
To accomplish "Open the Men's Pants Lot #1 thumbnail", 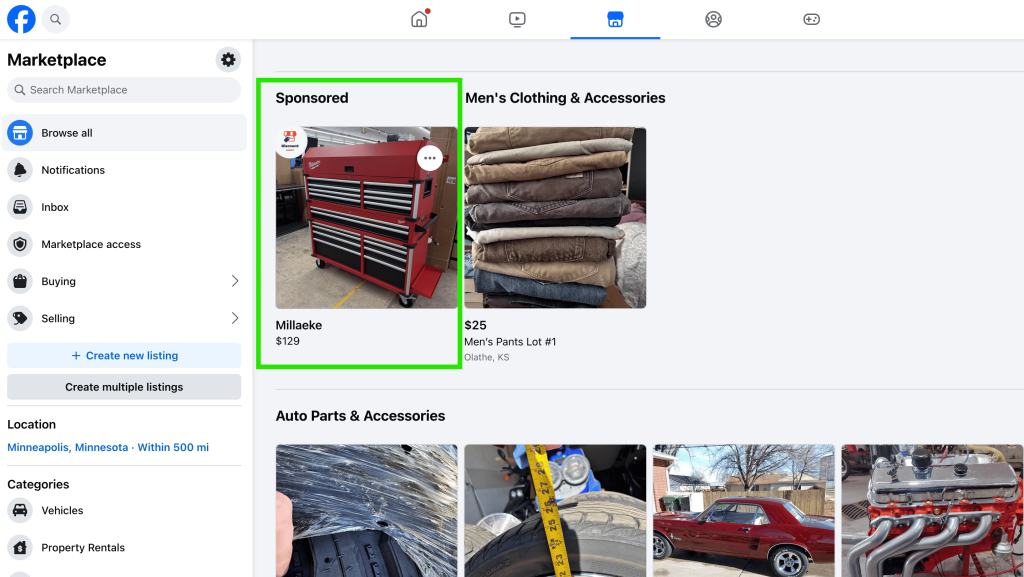I will 555,217.
